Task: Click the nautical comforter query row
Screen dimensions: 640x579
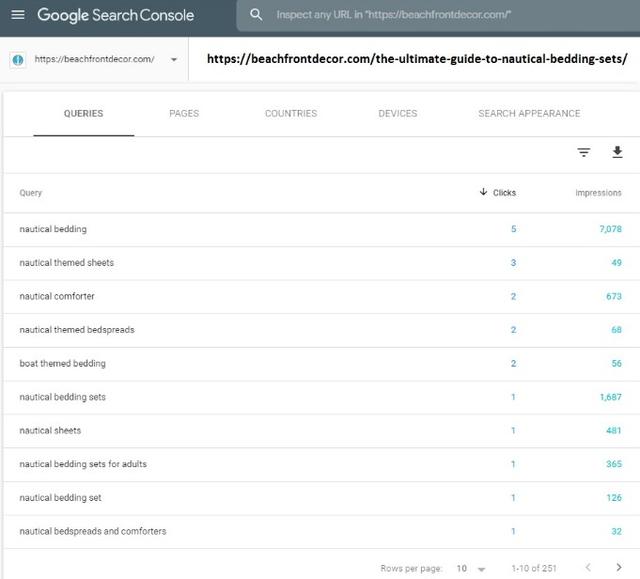Action: click(x=320, y=296)
